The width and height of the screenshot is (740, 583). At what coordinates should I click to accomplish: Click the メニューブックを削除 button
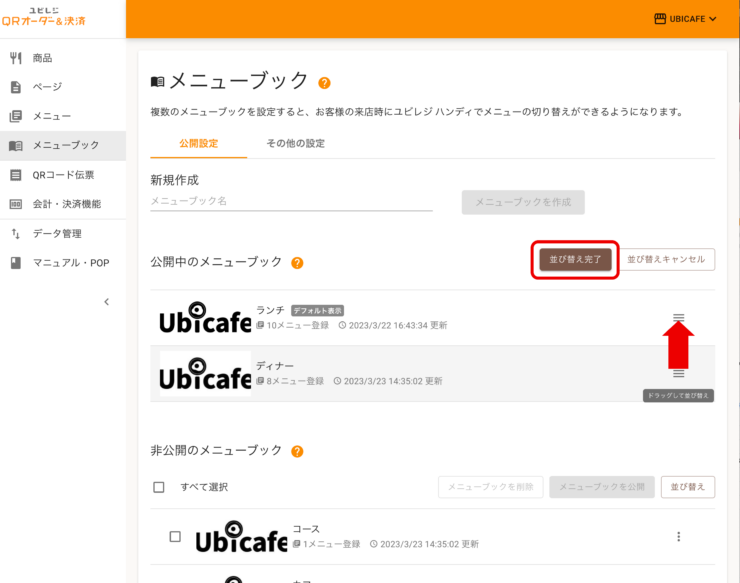point(490,487)
